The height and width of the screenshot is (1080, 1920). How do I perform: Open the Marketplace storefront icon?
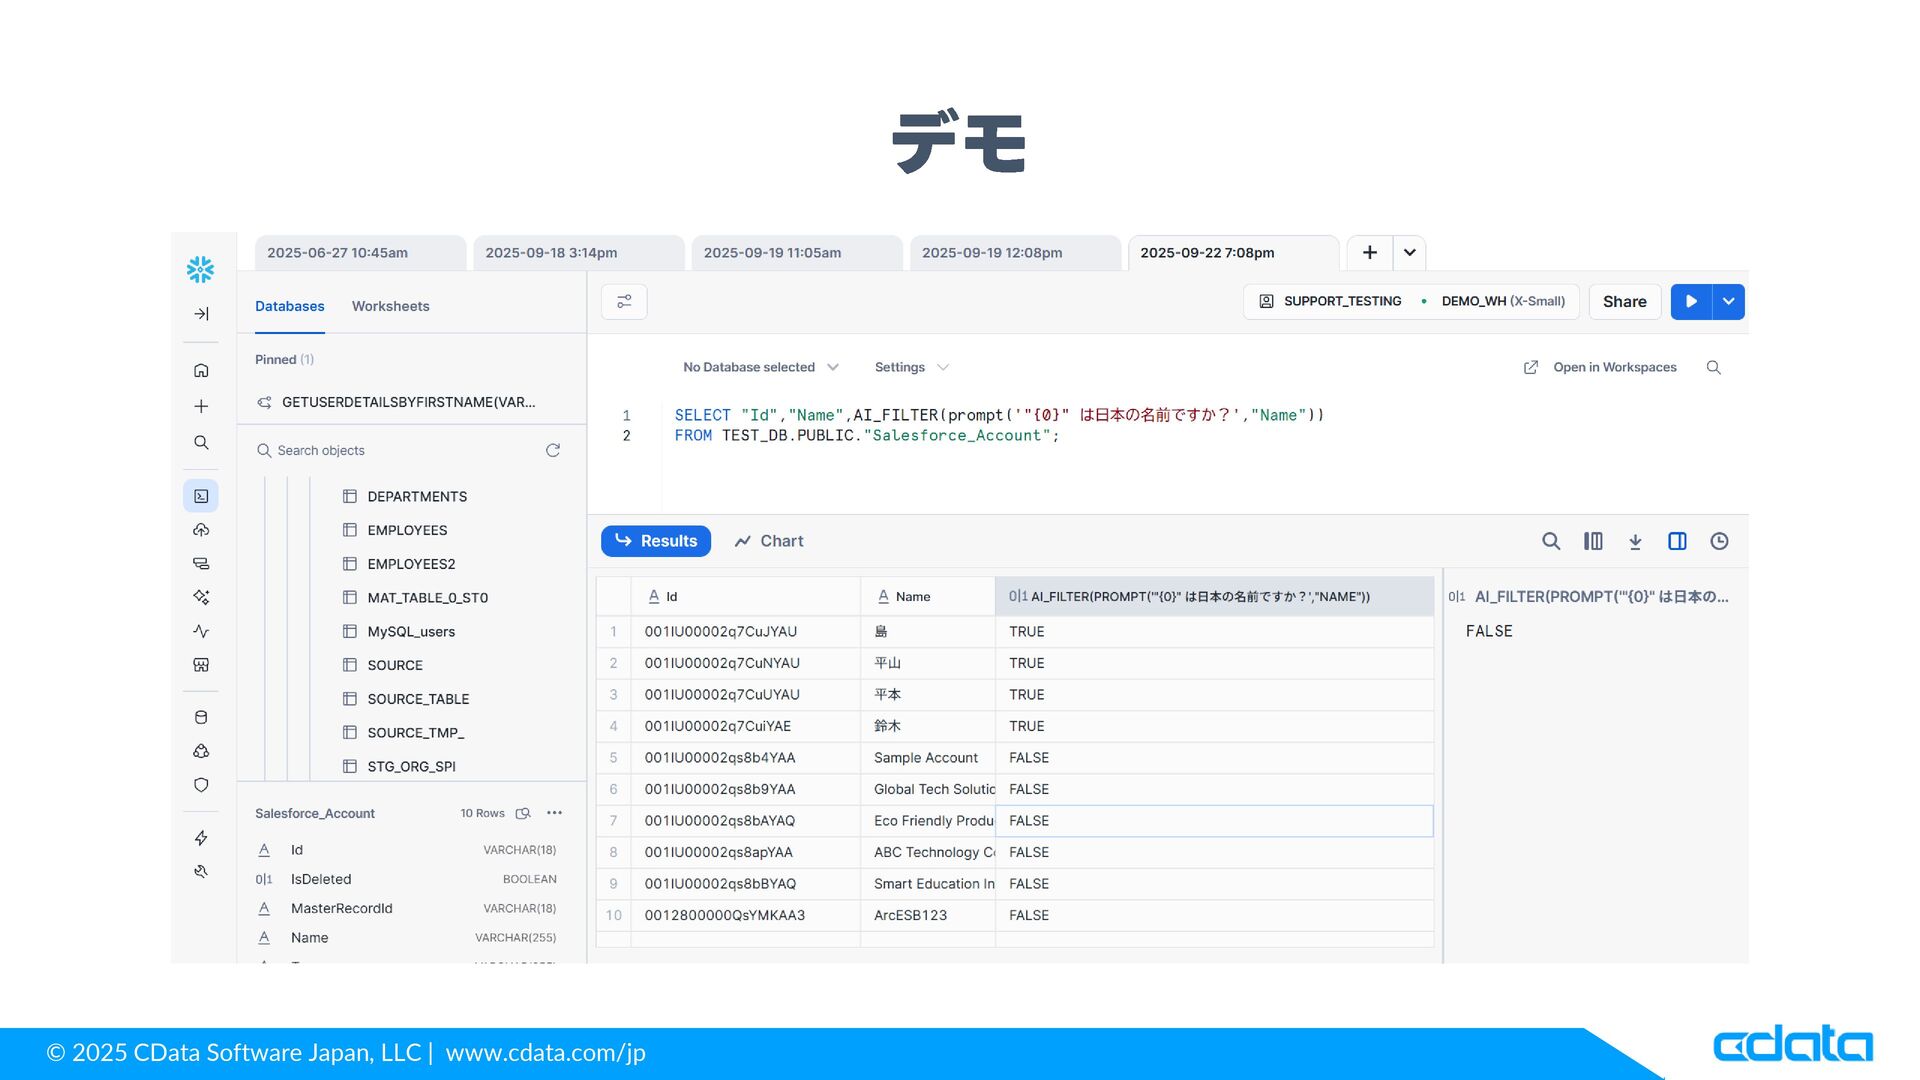coord(201,665)
